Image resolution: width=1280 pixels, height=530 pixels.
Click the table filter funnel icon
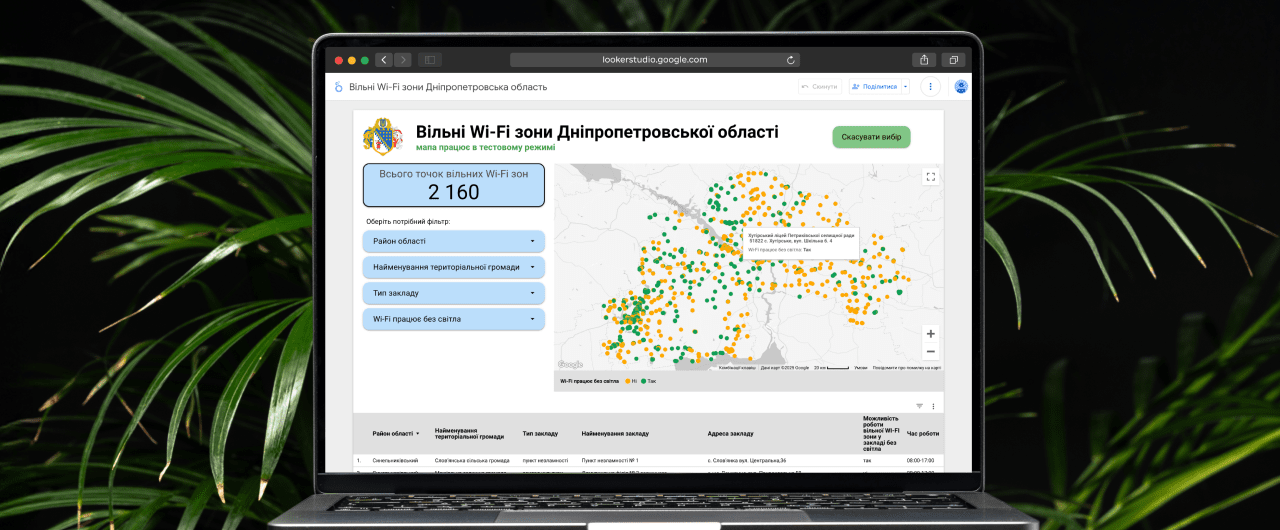[x=919, y=406]
